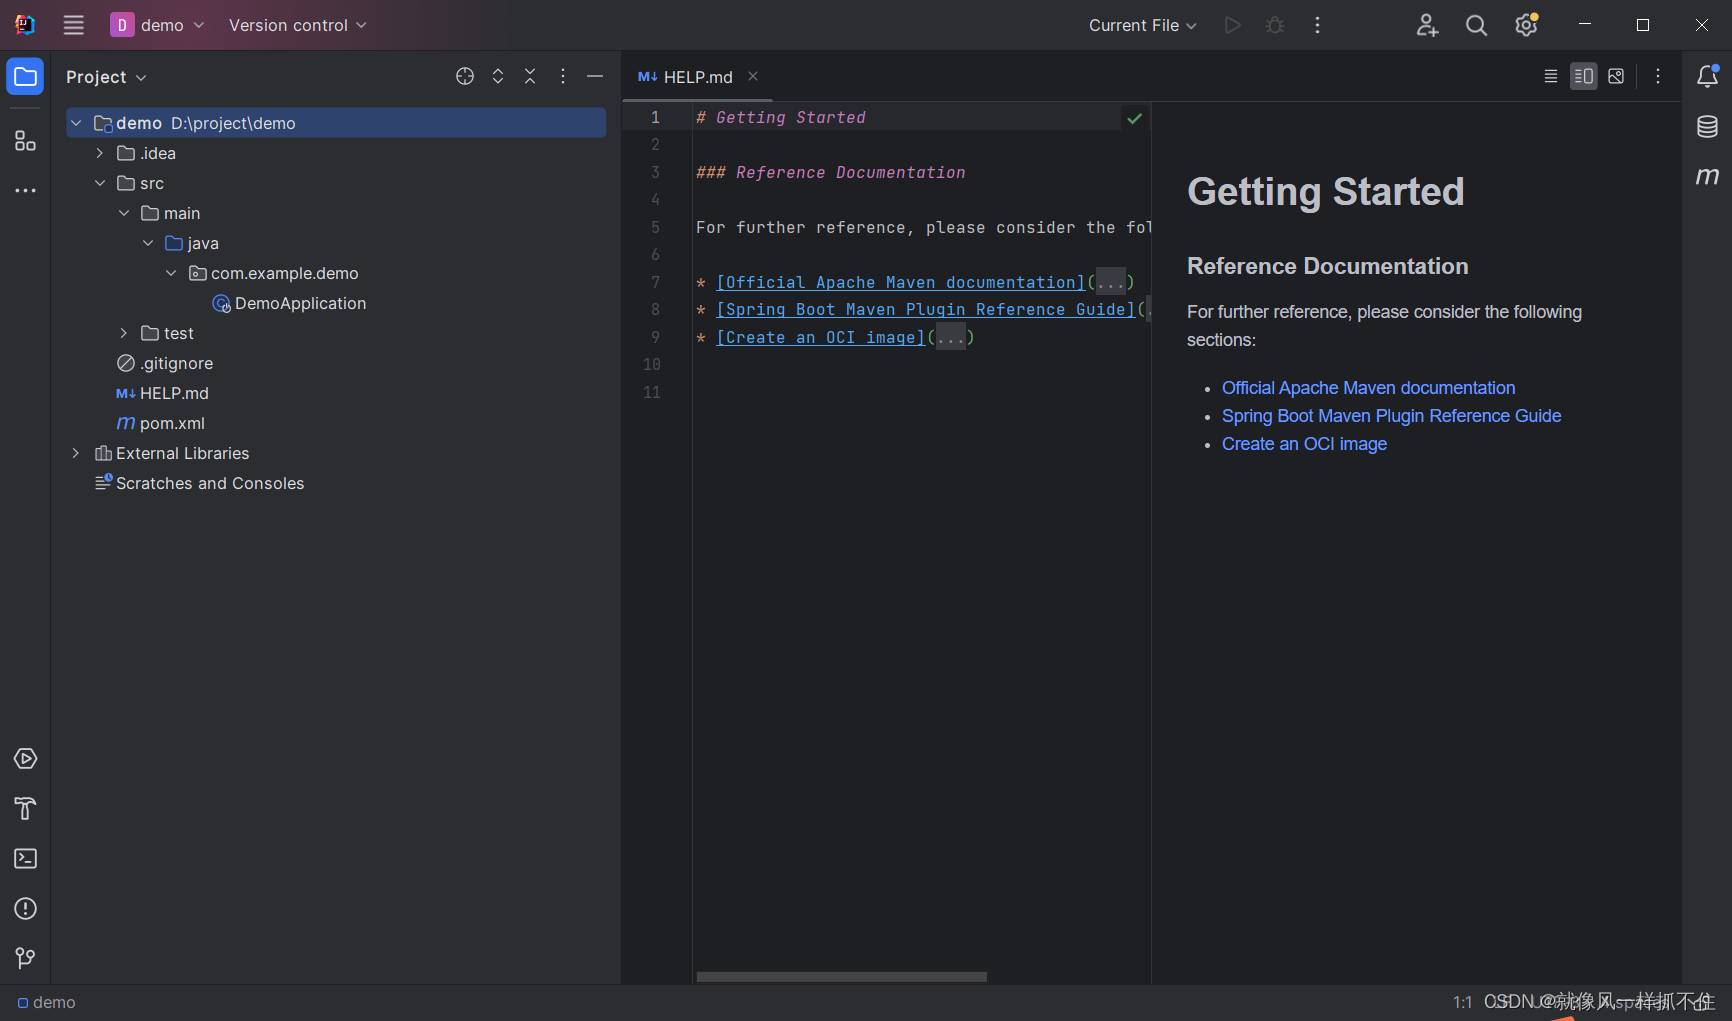The image size is (1732, 1021).
Task: Switch to editor-only view
Action: click(x=1551, y=76)
